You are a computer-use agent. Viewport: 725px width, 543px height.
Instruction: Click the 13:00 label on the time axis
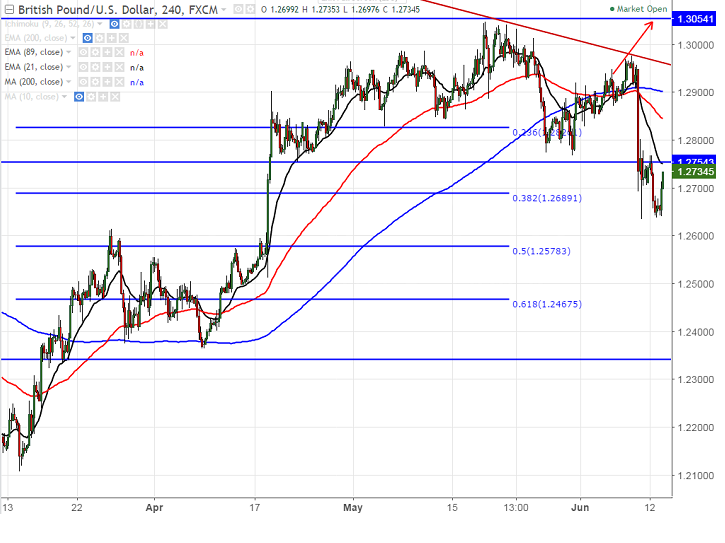(x=516, y=508)
